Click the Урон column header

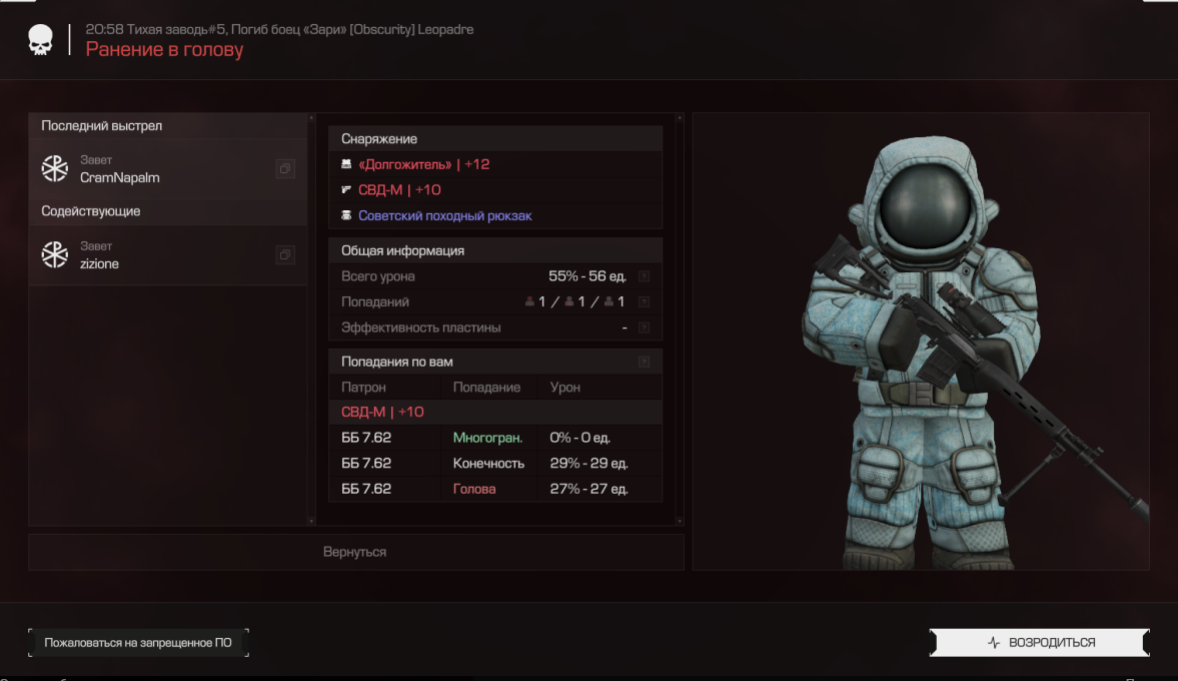pos(565,387)
